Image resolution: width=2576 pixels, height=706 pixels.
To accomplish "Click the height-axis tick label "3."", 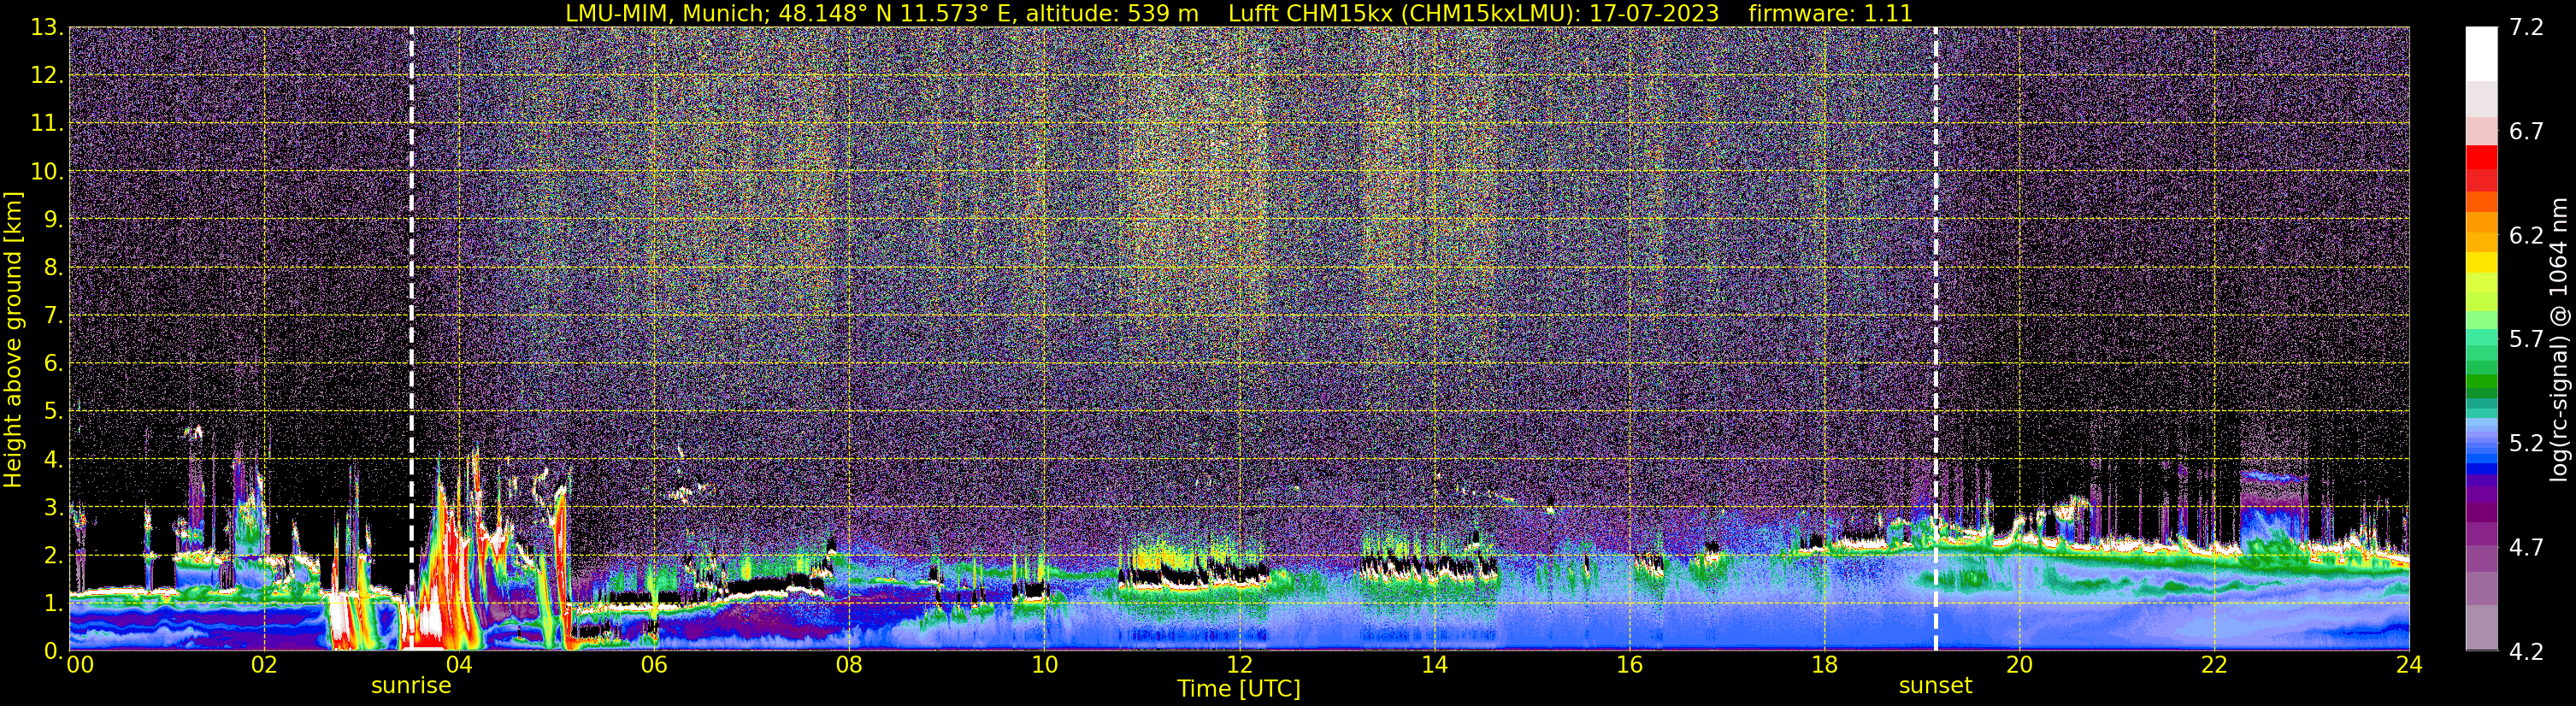I will click(x=53, y=508).
